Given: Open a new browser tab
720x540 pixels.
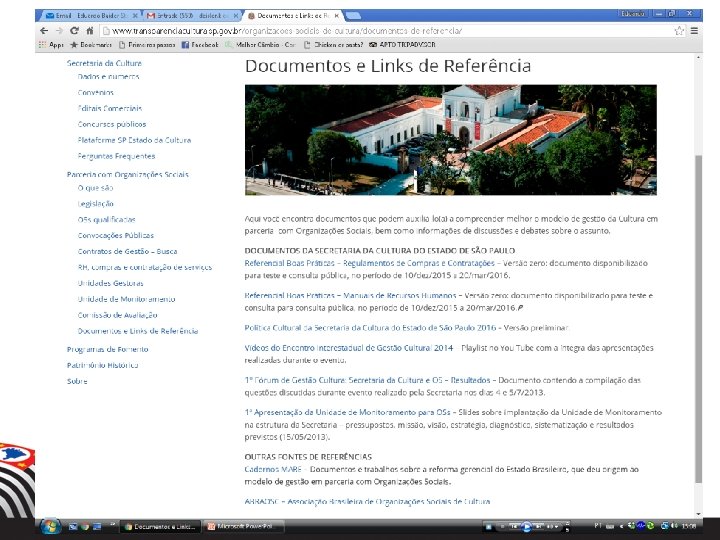Looking at the screenshot, I should pos(353,16).
